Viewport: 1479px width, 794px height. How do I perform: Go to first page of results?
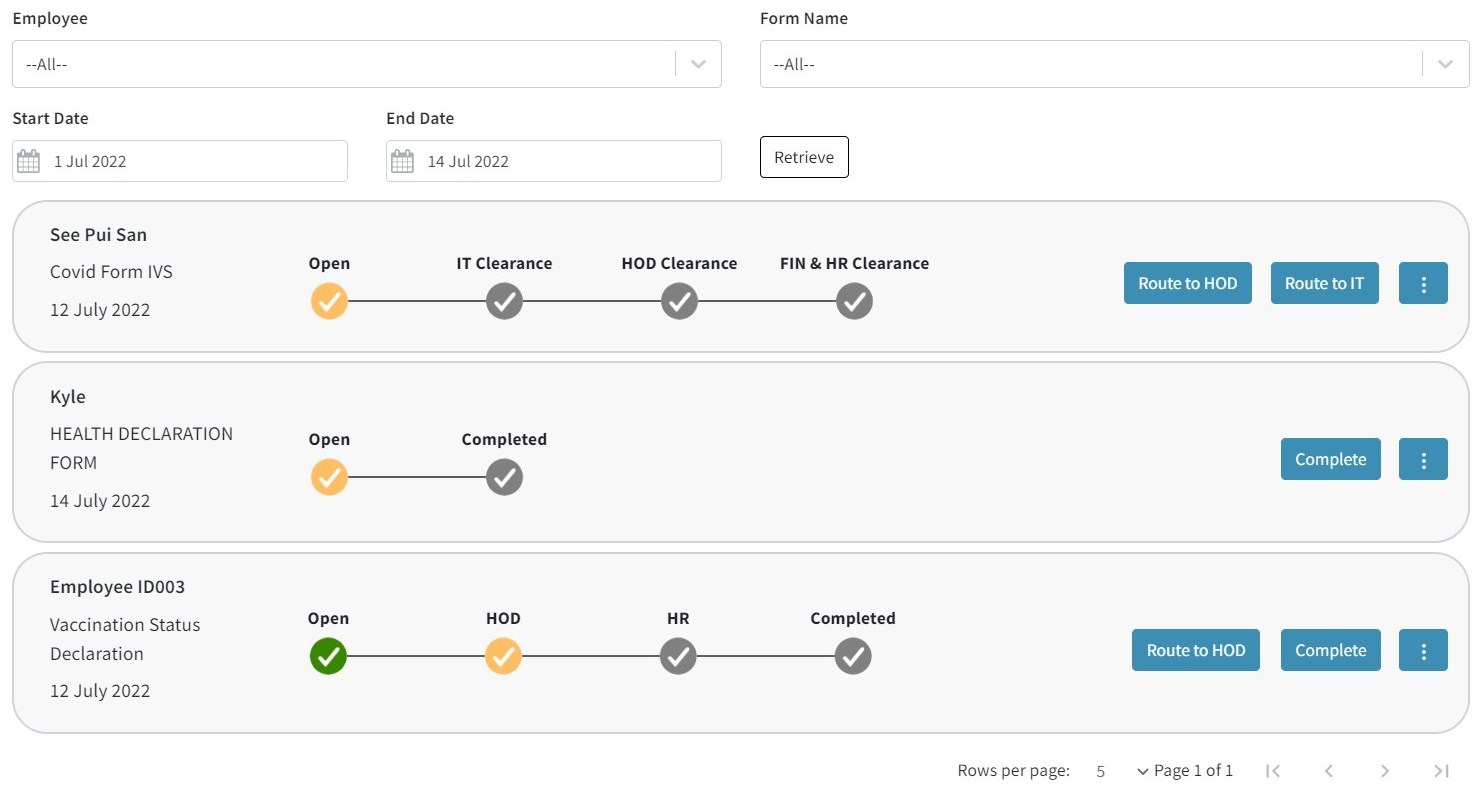click(1273, 770)
